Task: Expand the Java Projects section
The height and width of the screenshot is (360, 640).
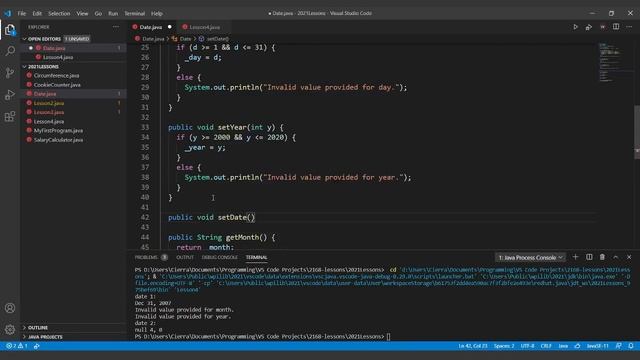Action: (73, 337)
